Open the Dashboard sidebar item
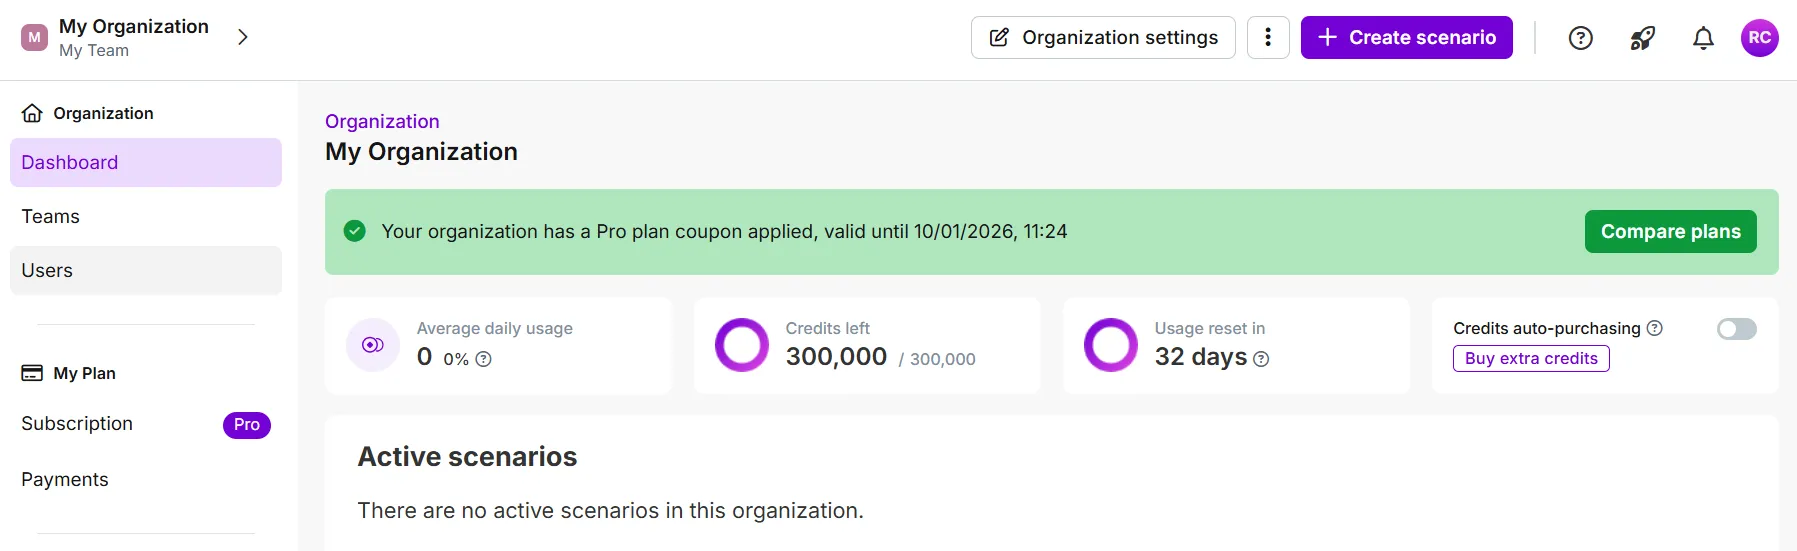The width and height of the screenshot is (1797, 551). coord(146,163)
